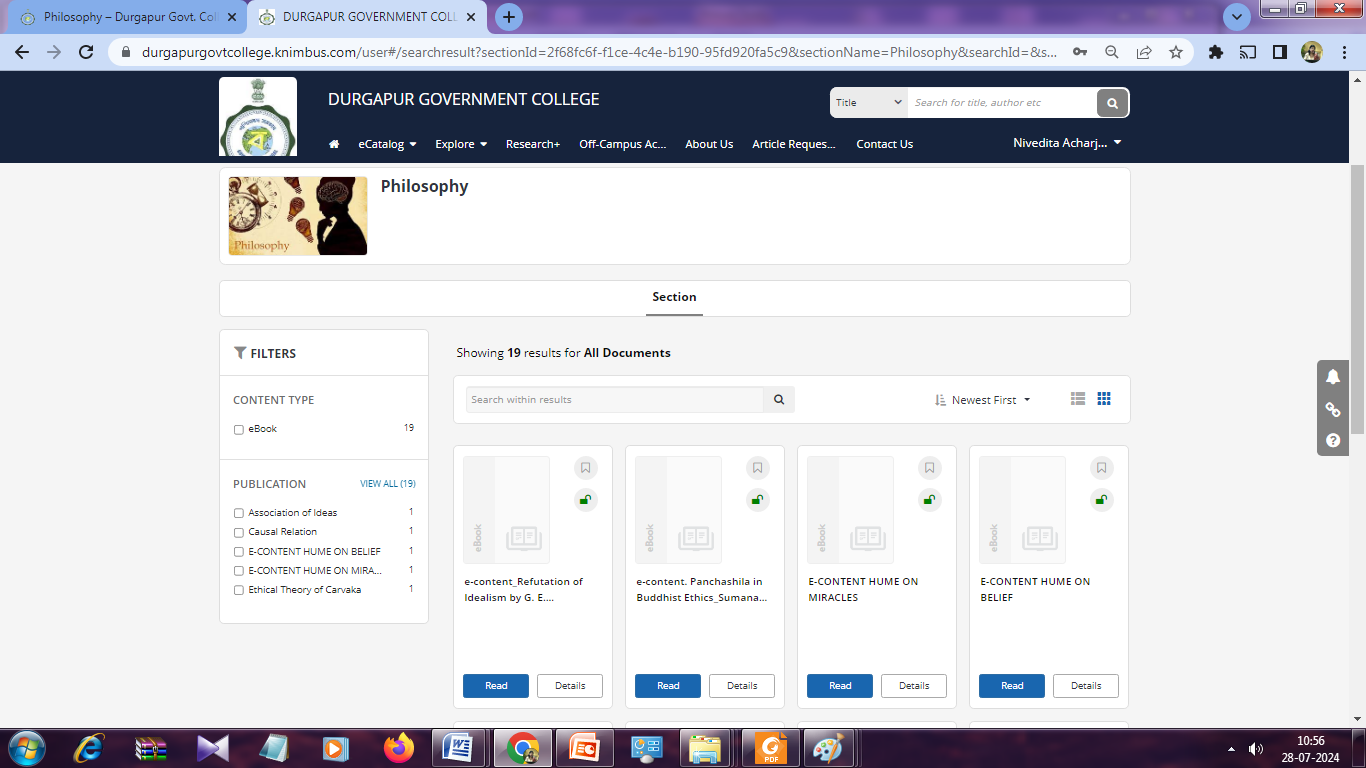1366x768 pixels.
Task: Click VIEW ALL (19) publications link
Action: pyautogui.click(x=387, y=484)
